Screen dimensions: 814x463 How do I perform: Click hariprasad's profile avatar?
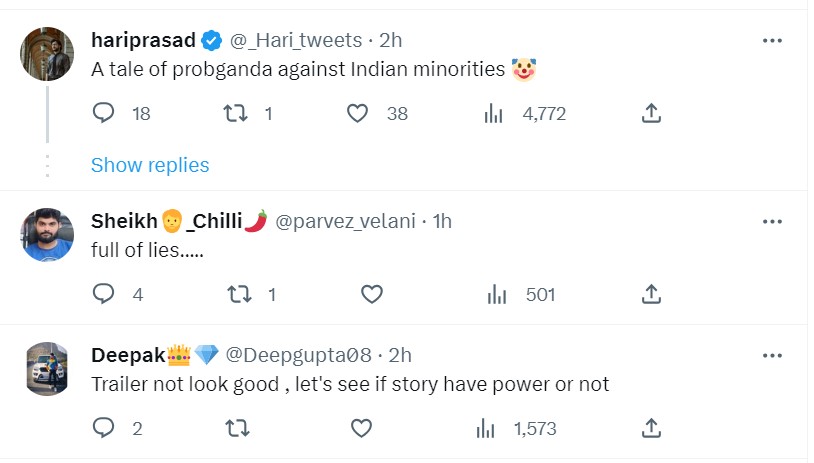[x=46, y=53]
